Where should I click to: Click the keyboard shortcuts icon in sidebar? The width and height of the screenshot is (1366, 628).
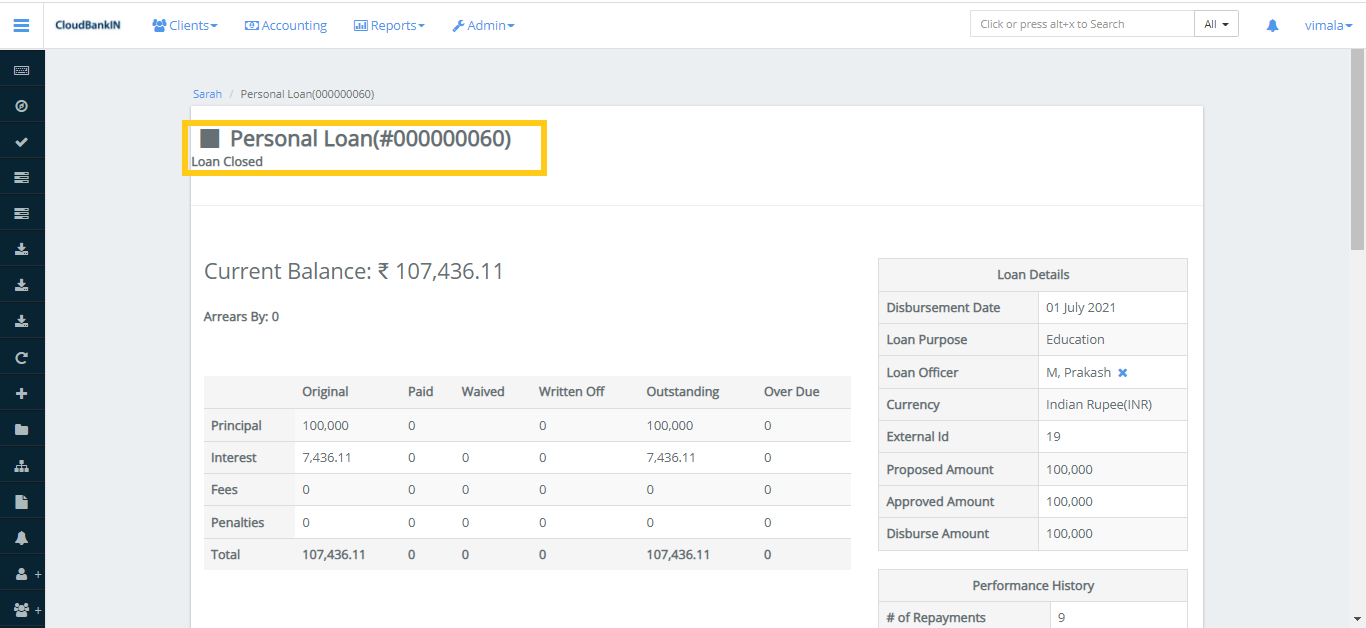21,68
